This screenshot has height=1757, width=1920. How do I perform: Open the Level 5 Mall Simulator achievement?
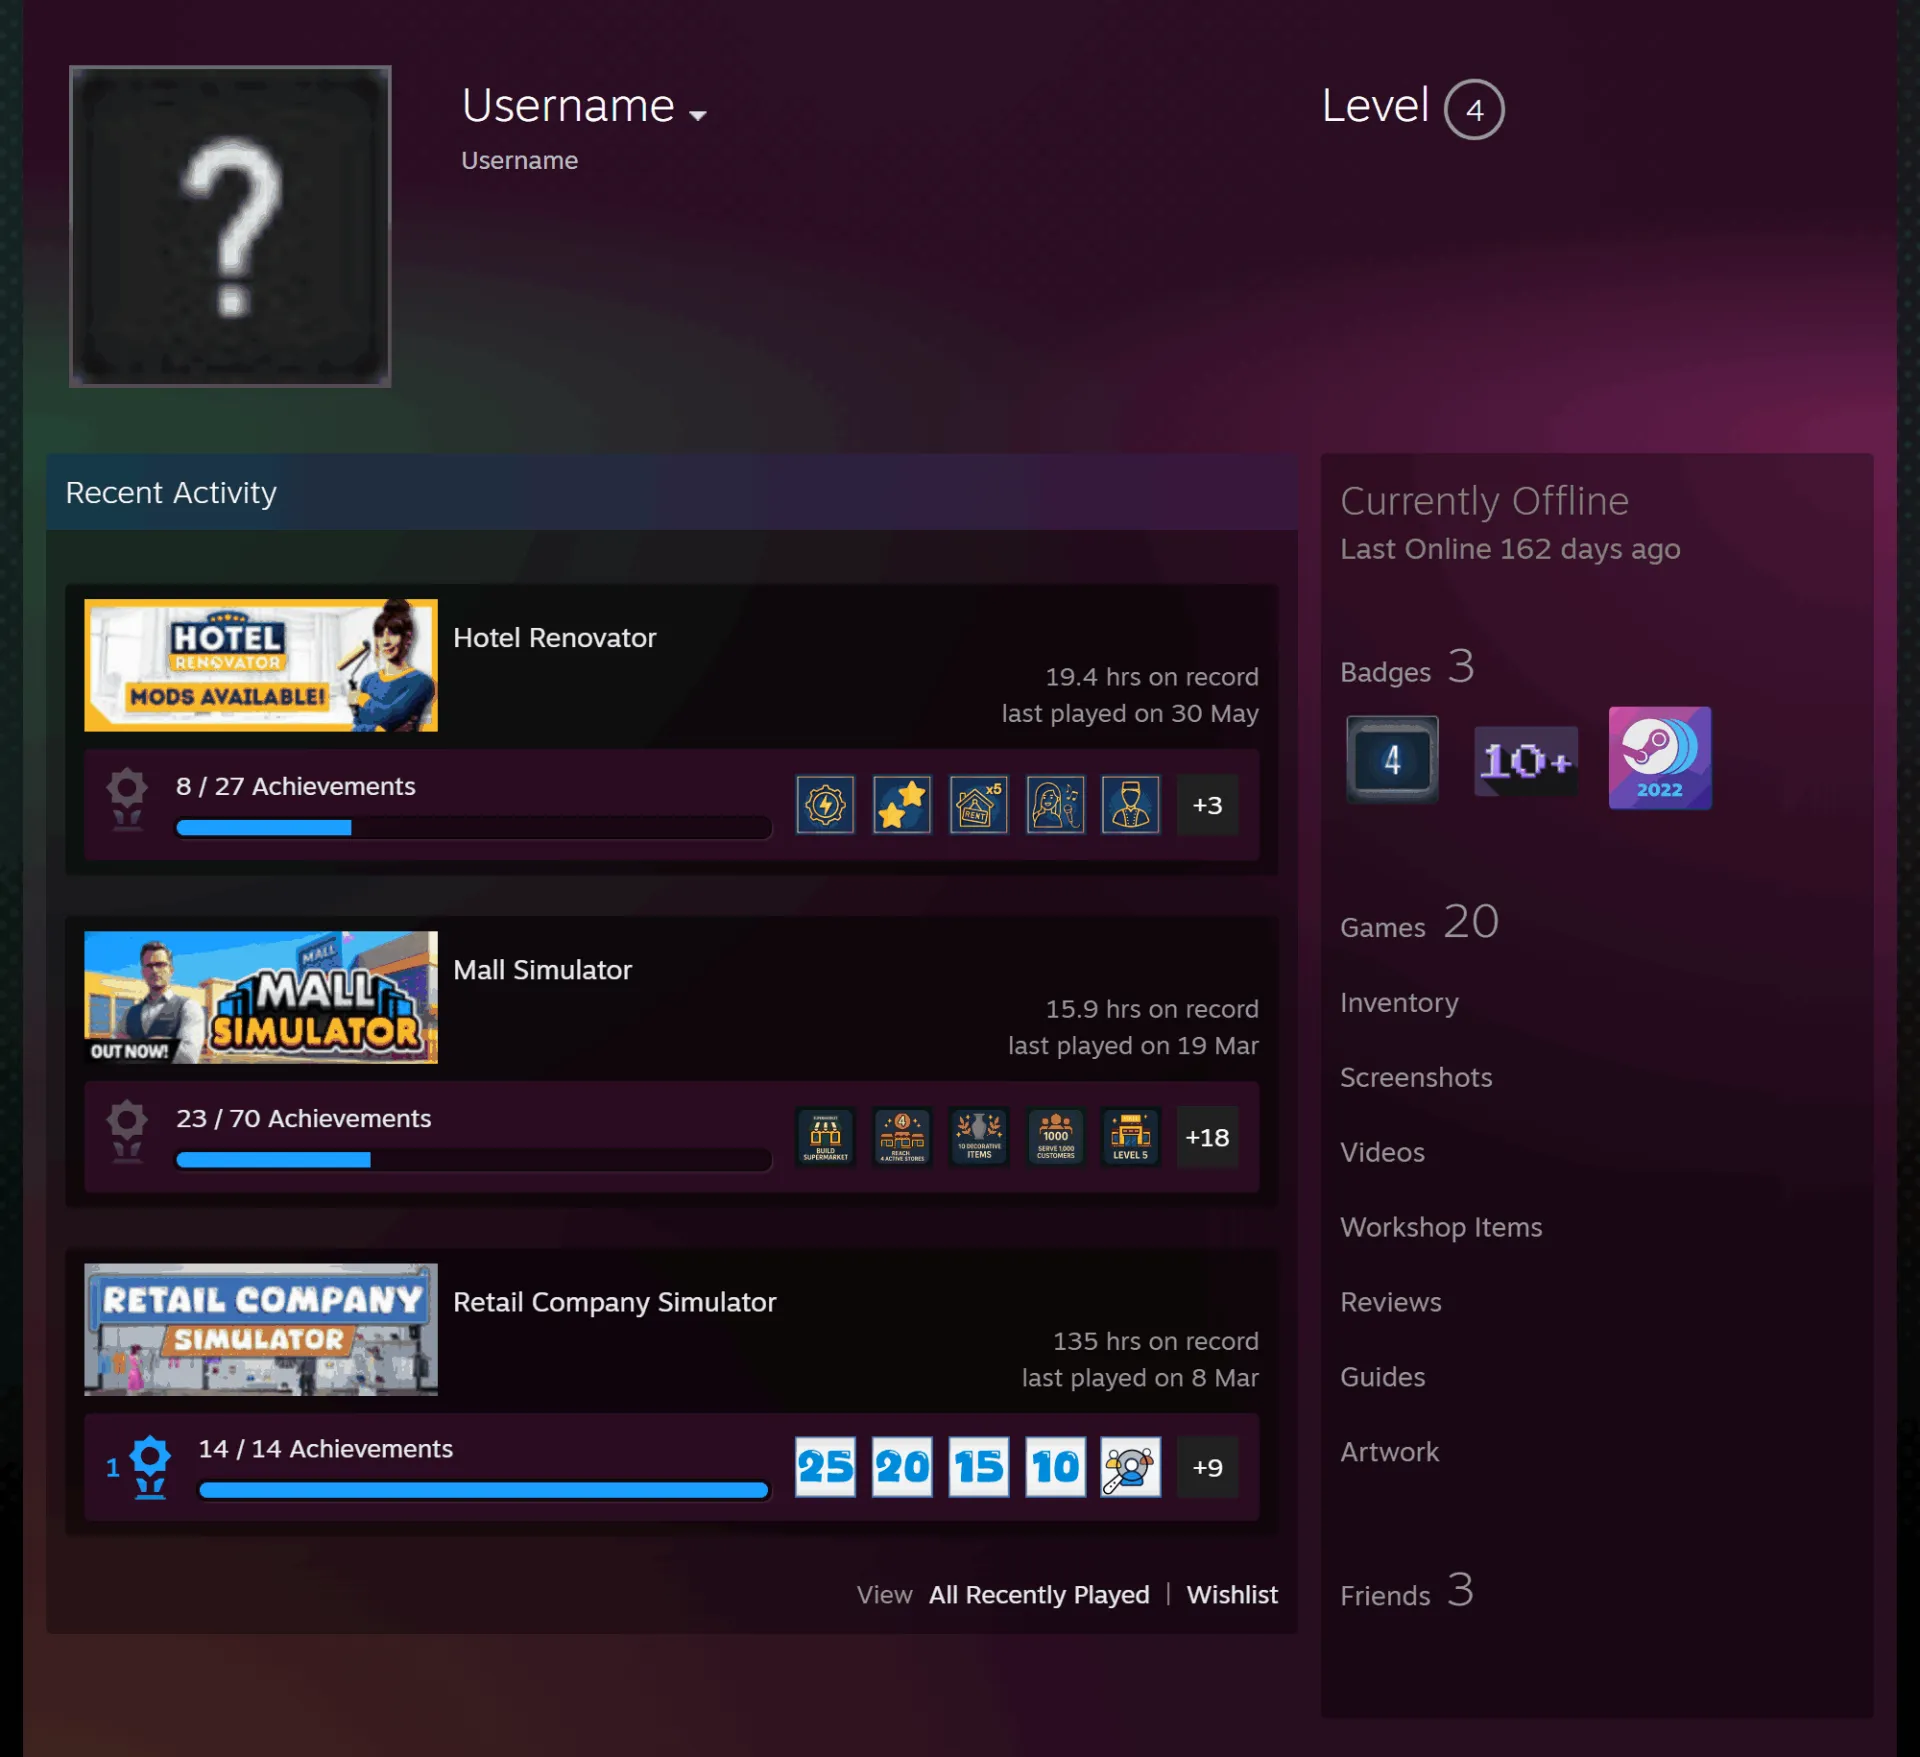tap(1131, 1137)
